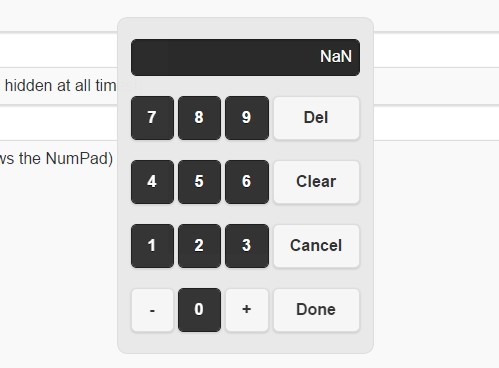499x368 pixels.
Task: Click the minus sign key
Action: coord(152,310)
